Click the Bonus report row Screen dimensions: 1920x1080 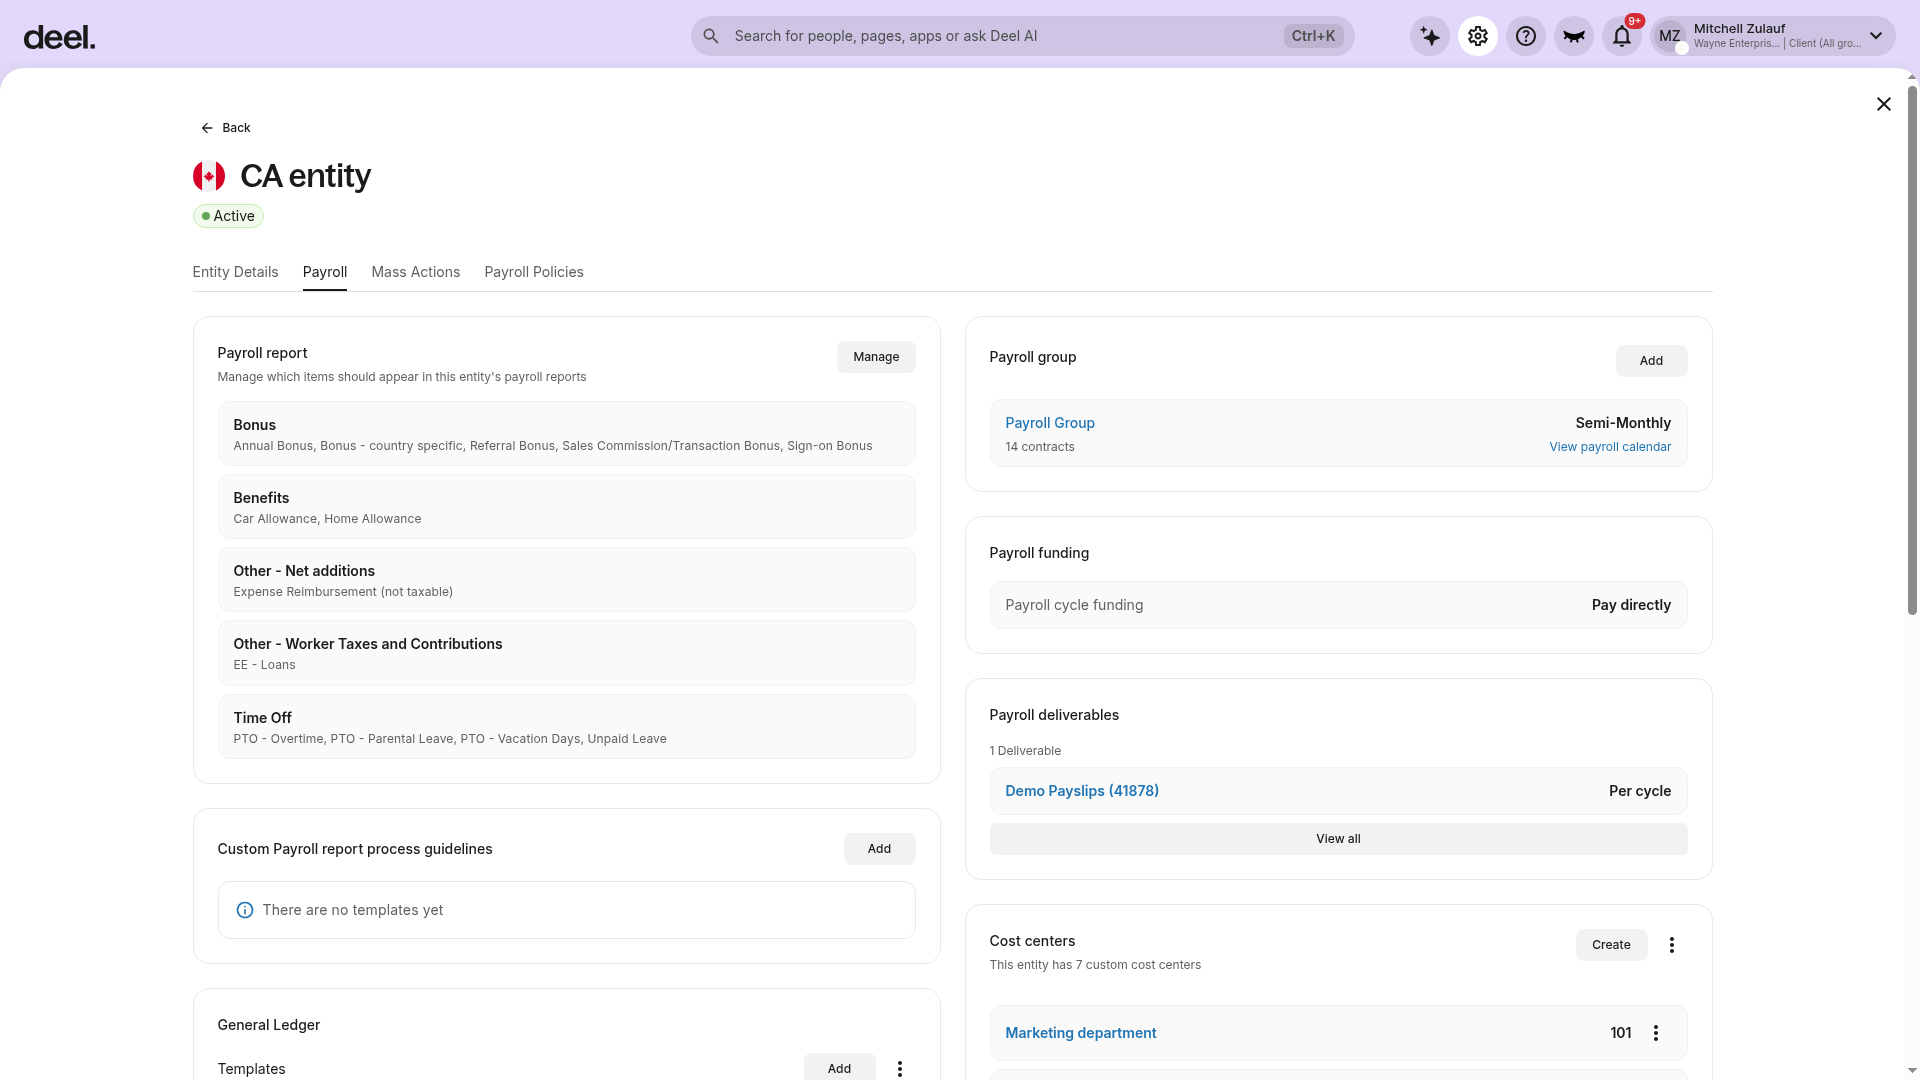tap(566, 434)
